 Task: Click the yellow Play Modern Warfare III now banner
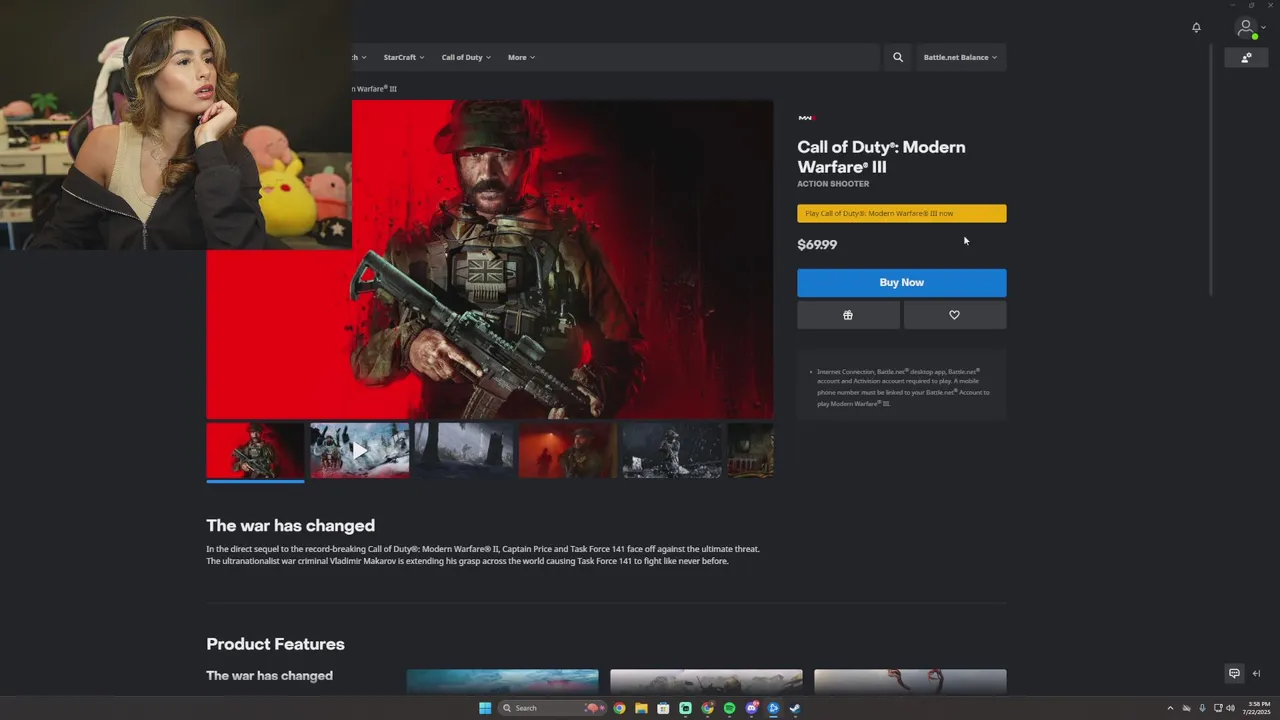coord(902,213)
